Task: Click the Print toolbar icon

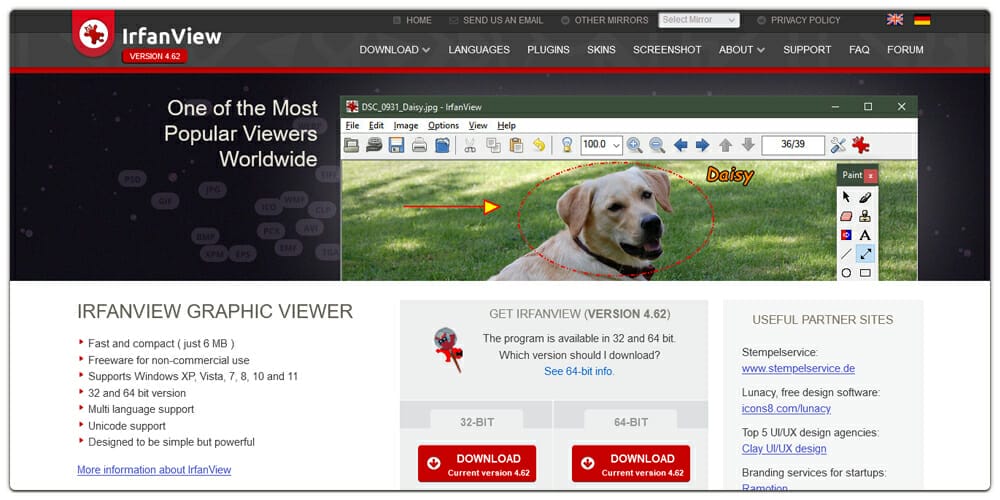Action: point(420,145)
